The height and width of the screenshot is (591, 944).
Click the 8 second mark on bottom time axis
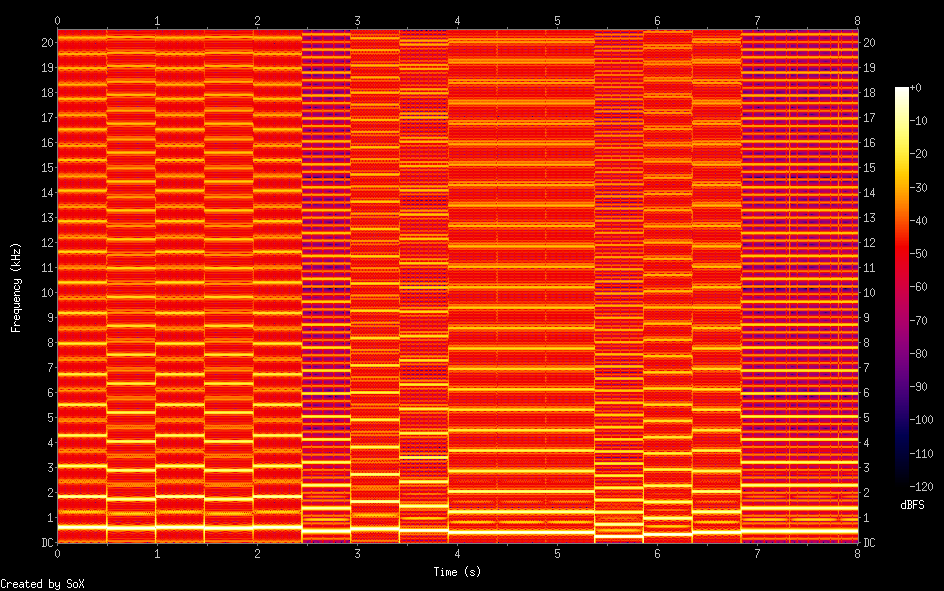pyautogui.click(x=857, y=552)
